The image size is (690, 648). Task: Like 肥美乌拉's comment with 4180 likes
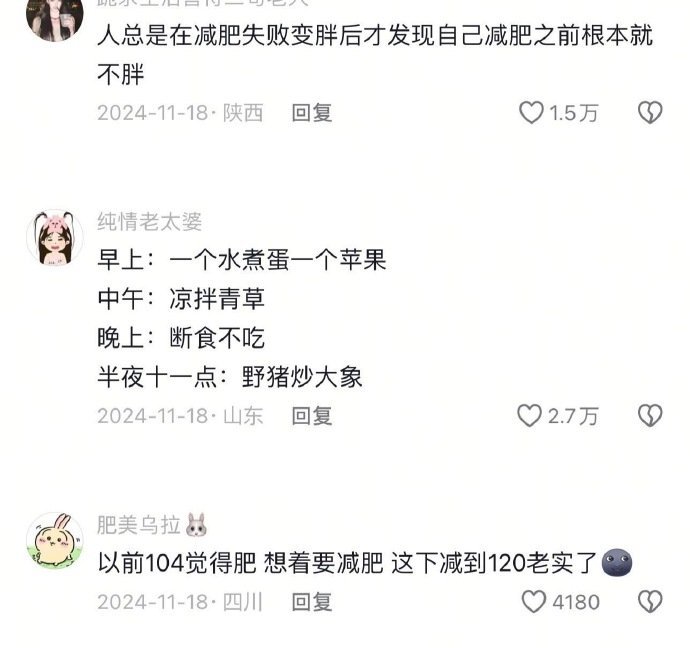point(533,602)
